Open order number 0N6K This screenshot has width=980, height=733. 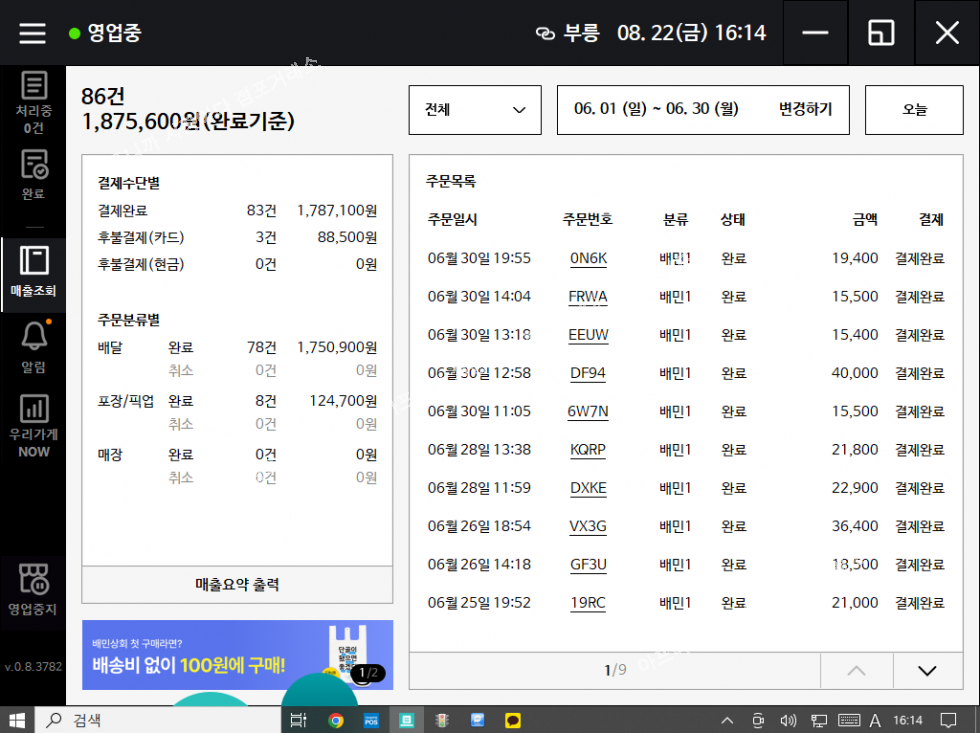(588, 259)
